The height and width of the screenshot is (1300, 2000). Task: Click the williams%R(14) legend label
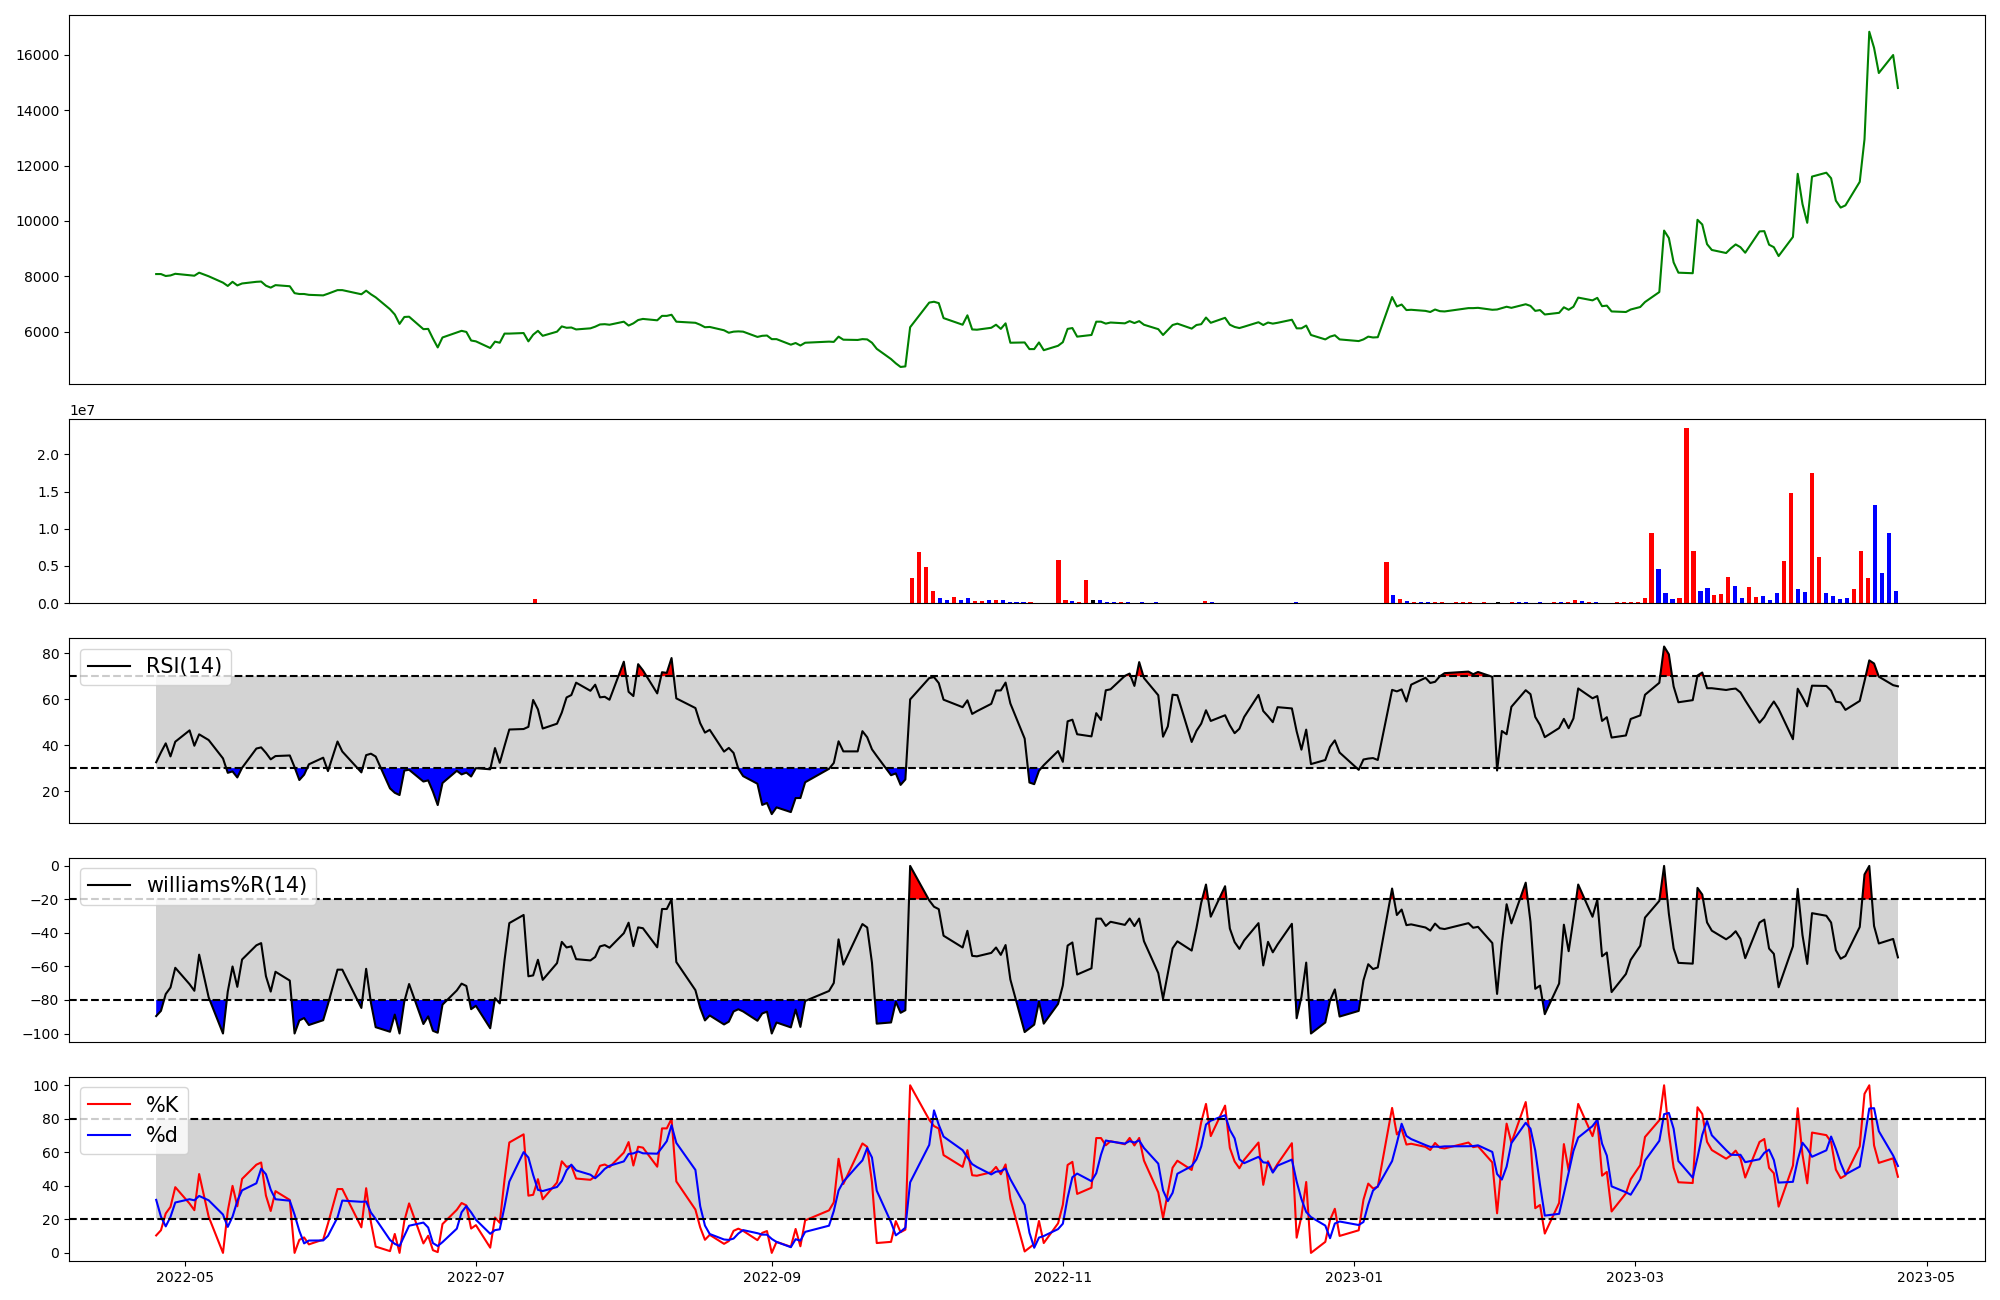pyautogui.click(x=227, y=885)
